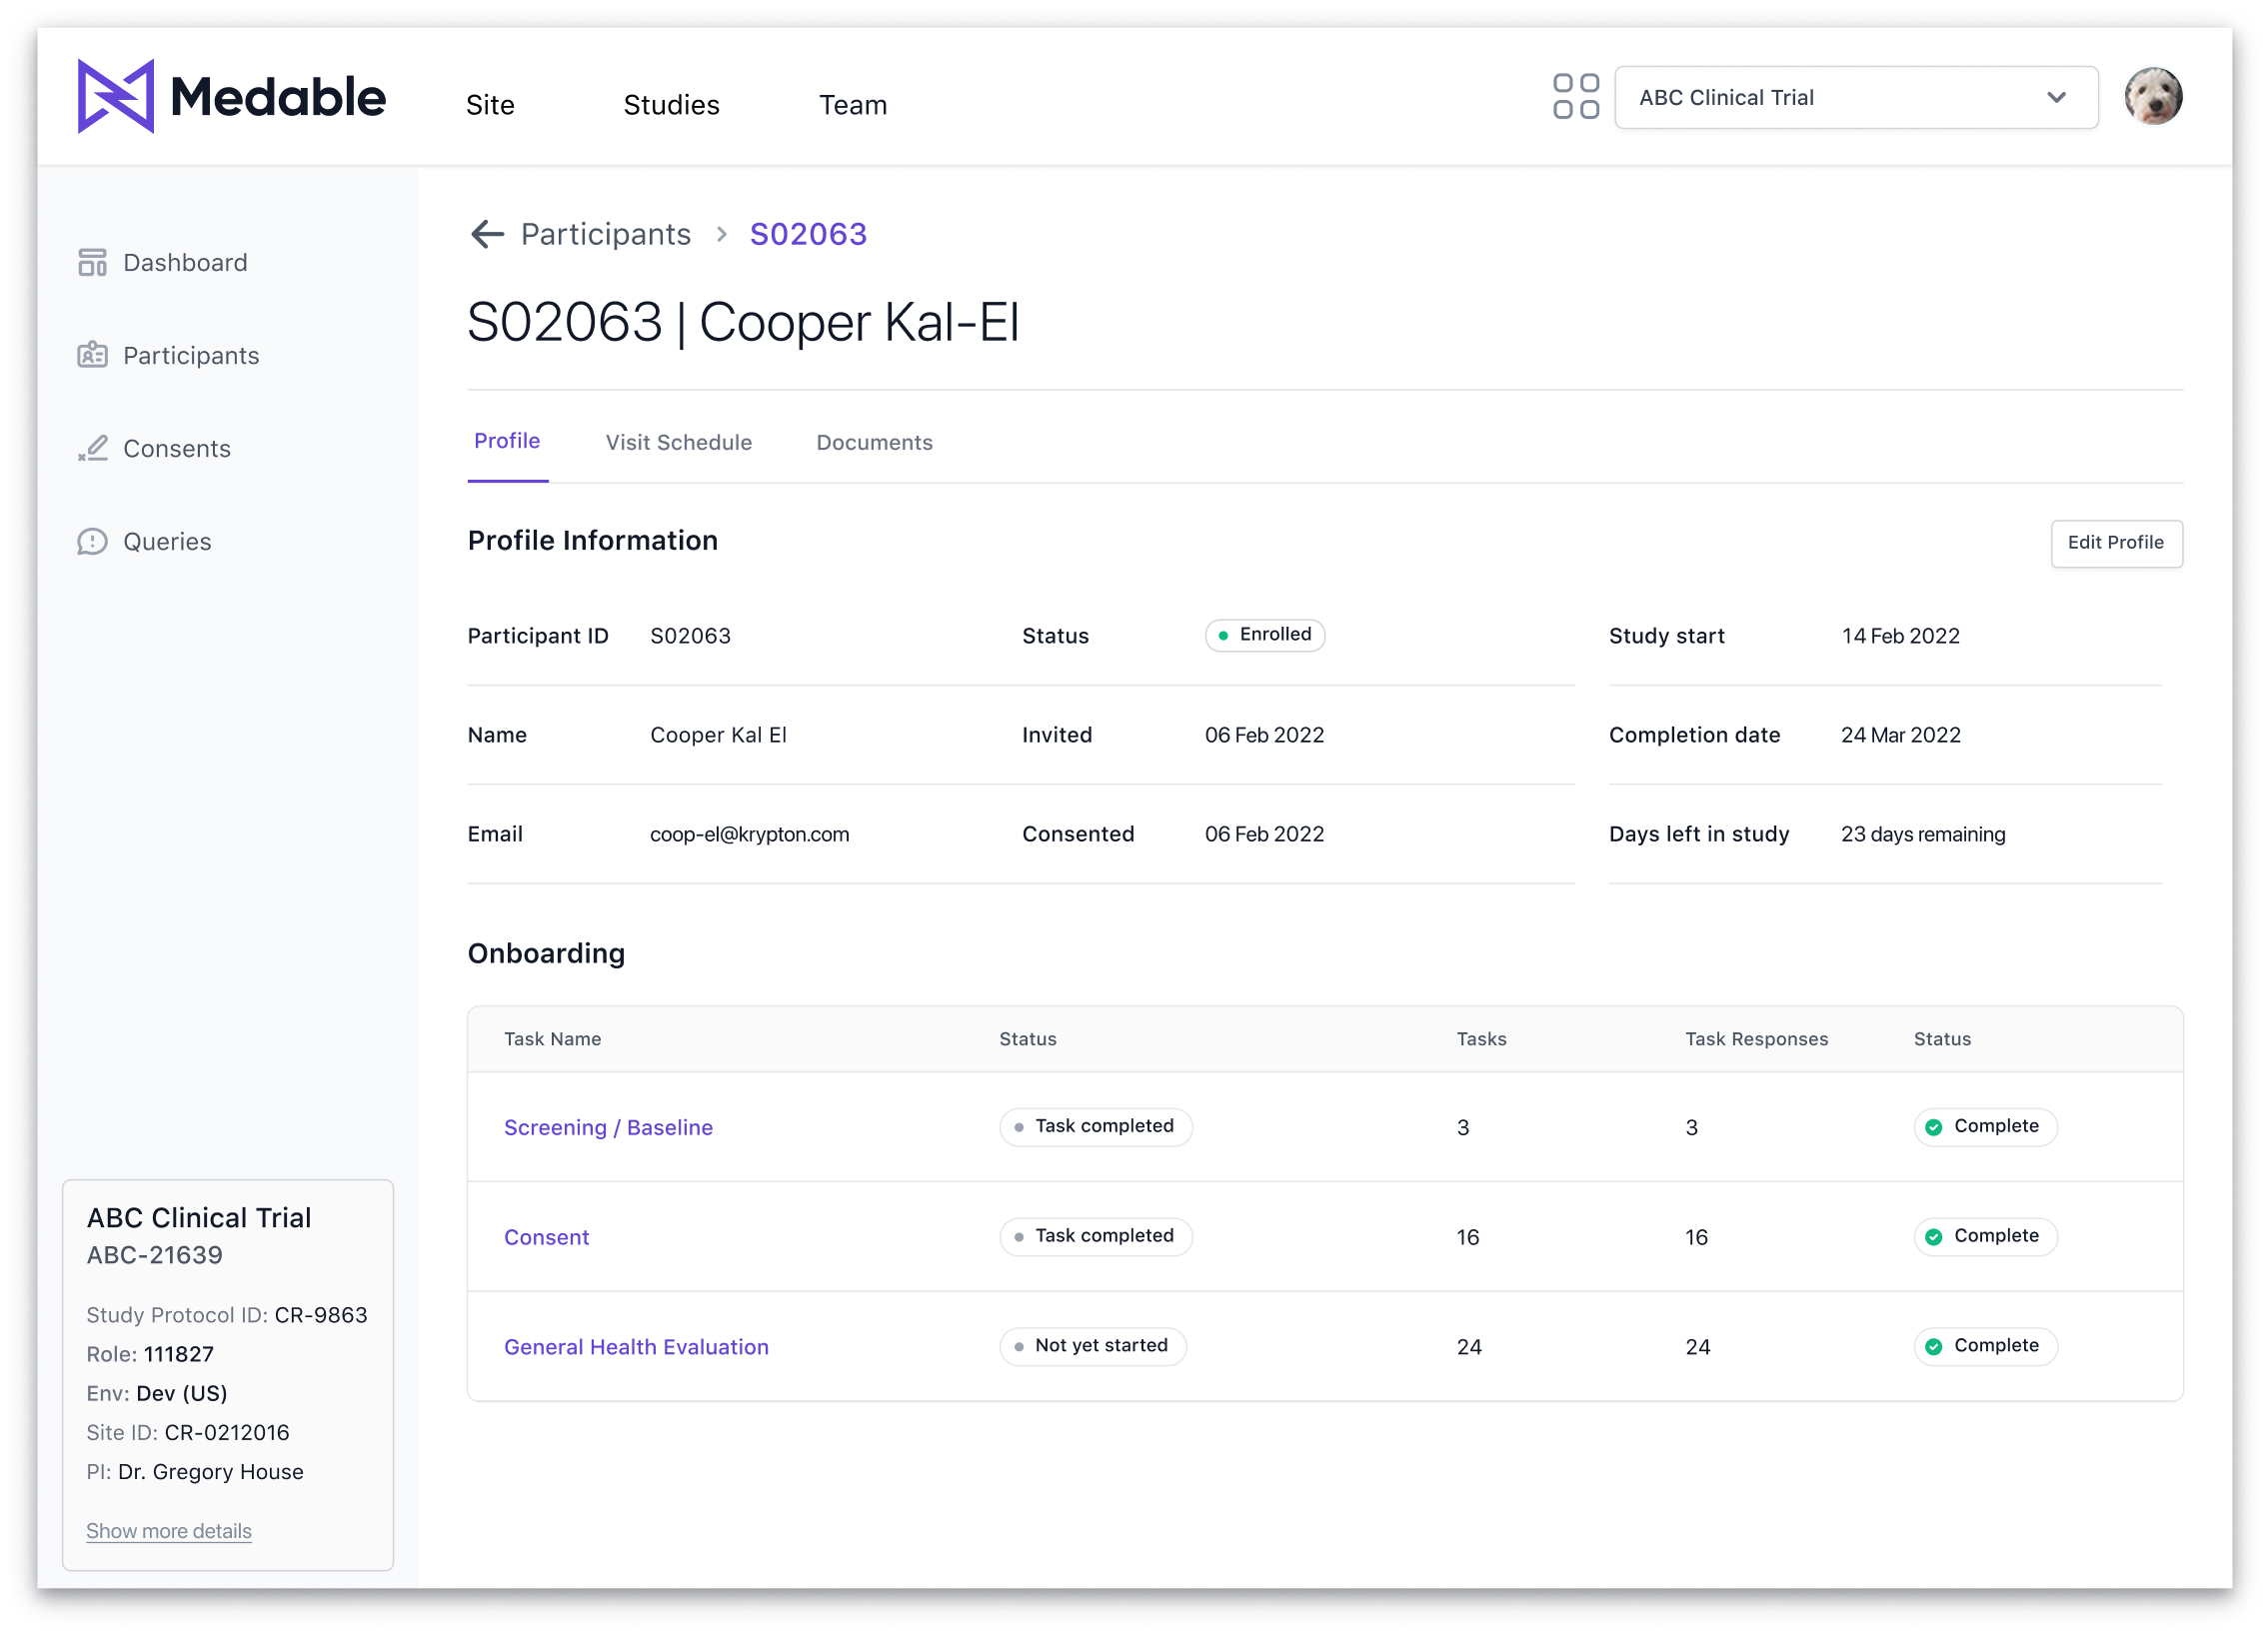The image size is (2268, 1633).
Task: Click the dropdown chevron arrow in the header
Action: pyautogui.click(x=2056, y=97)
